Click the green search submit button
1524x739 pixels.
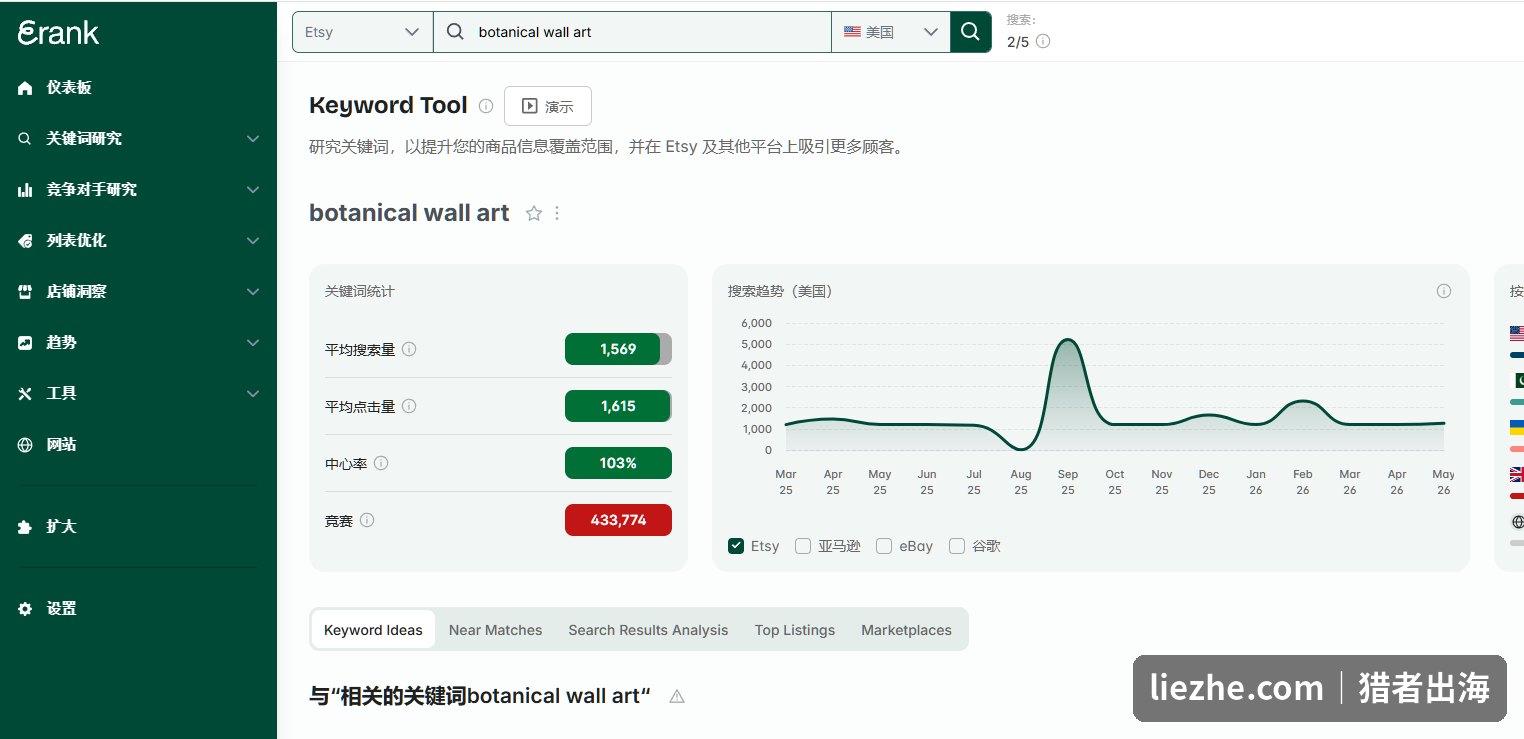point(970,32)
